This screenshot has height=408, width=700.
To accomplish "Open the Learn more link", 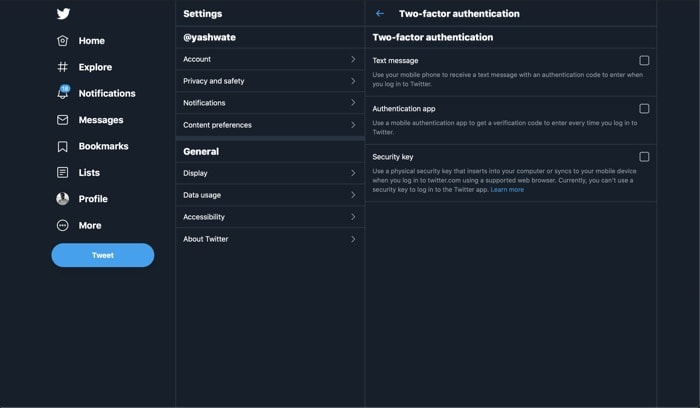I will tap(507, 190).
